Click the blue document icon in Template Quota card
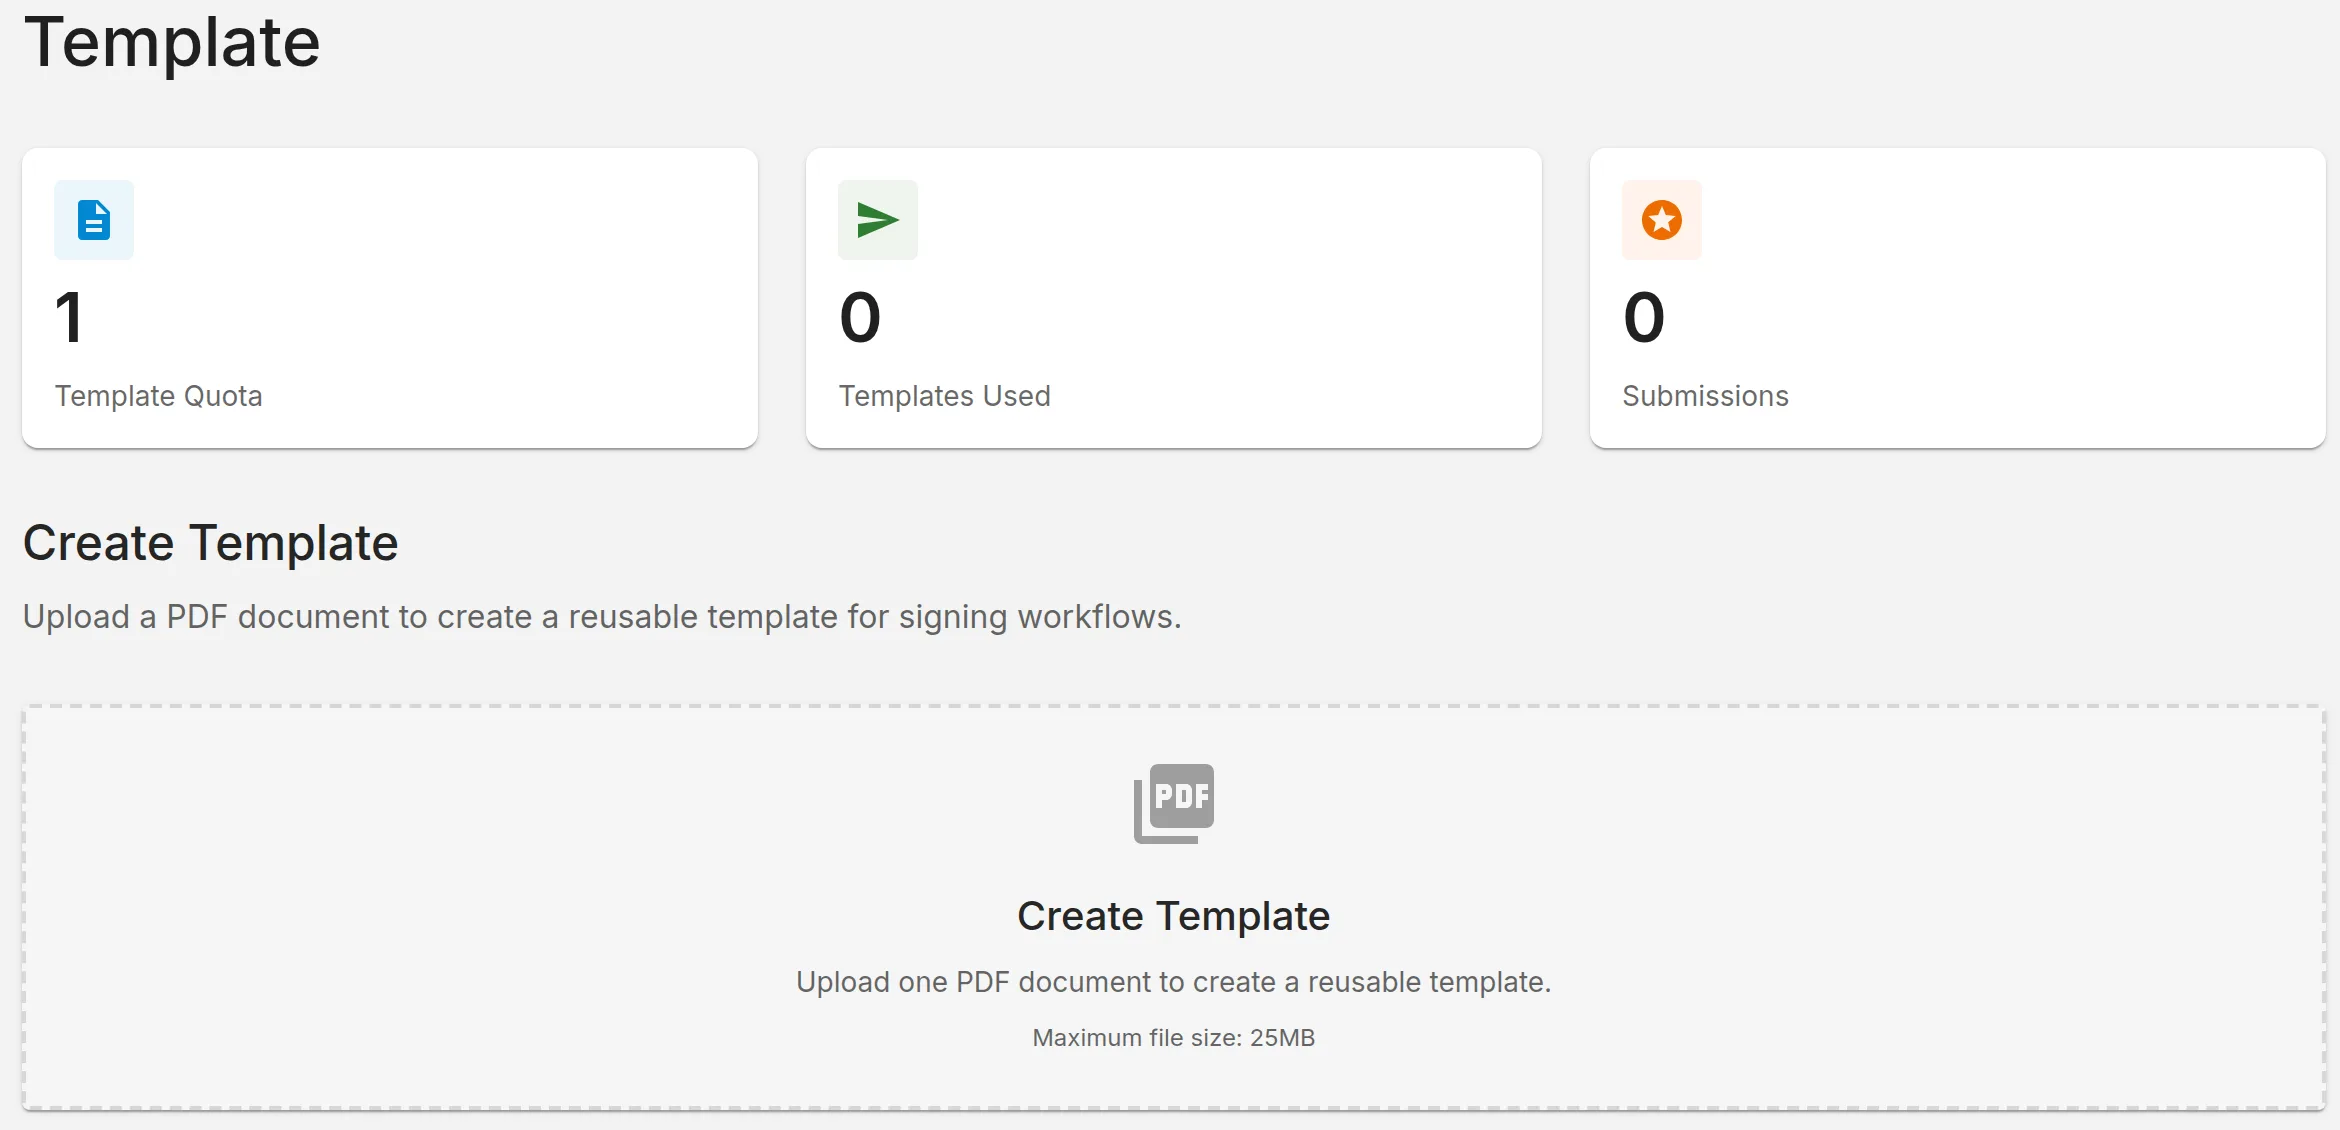This screenshot has width=2340, height=1130. 94,220
